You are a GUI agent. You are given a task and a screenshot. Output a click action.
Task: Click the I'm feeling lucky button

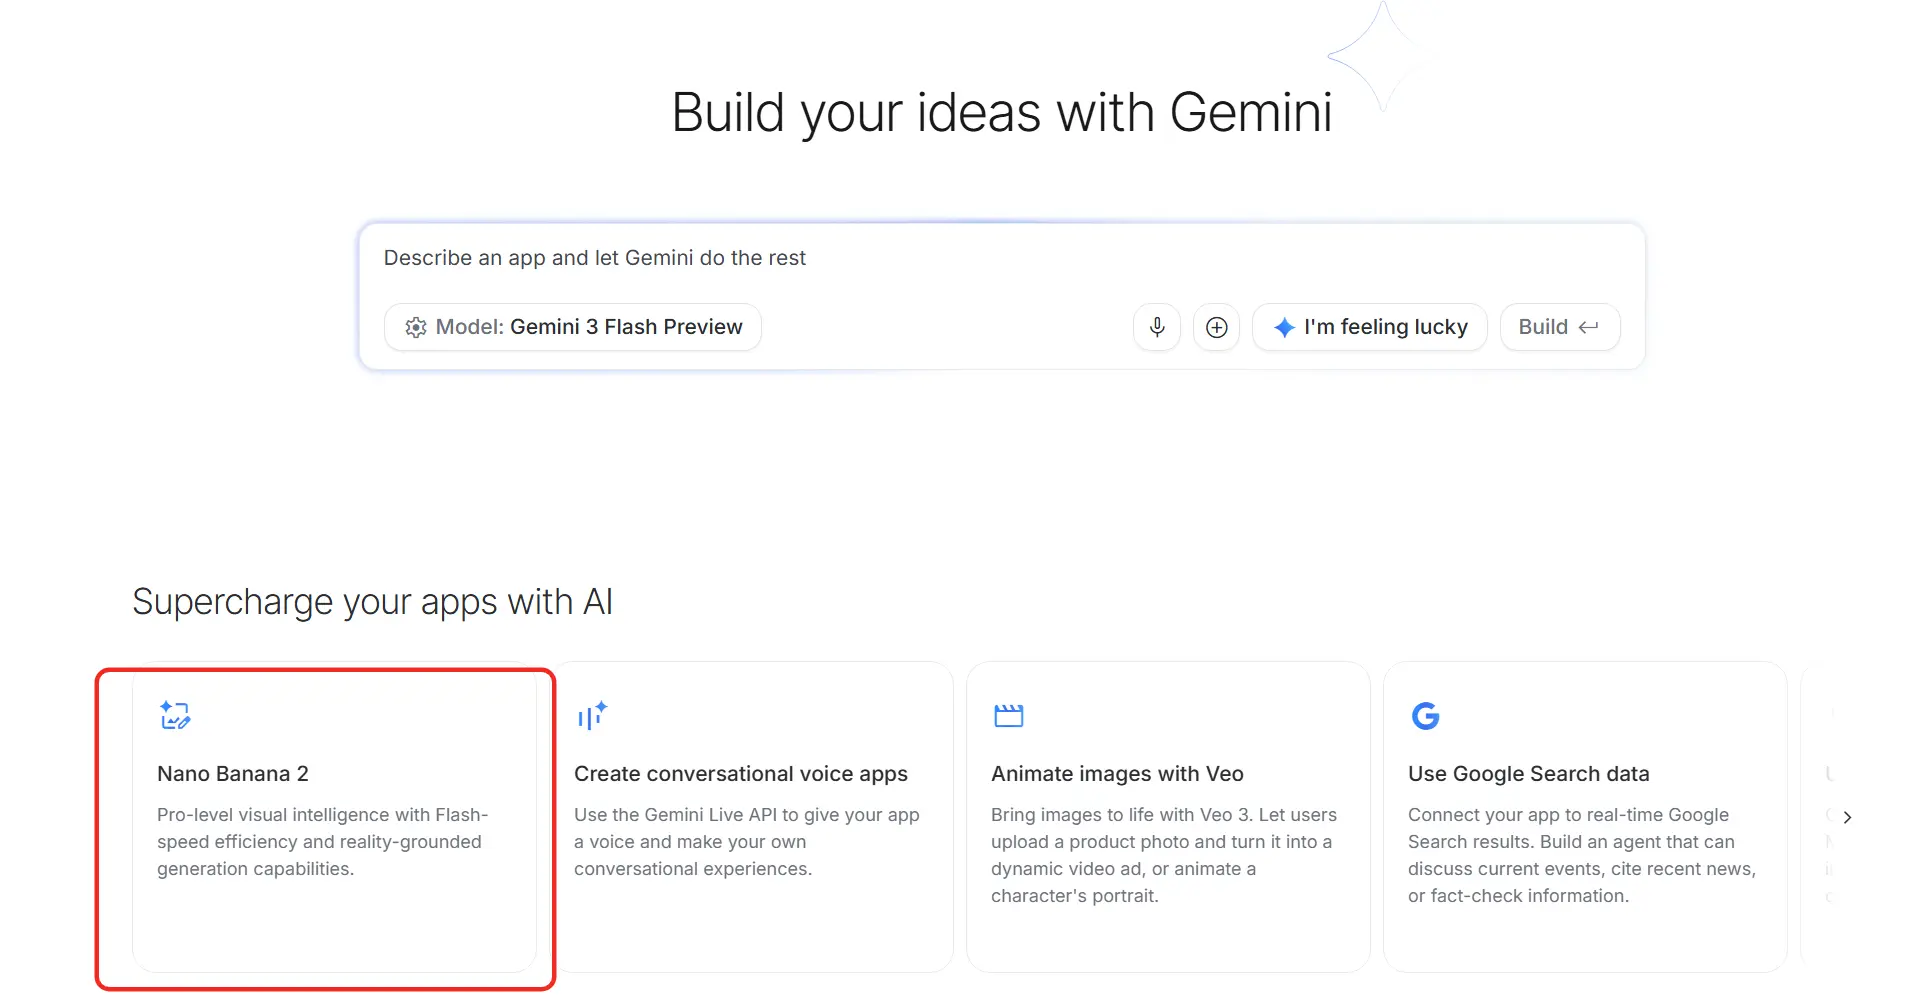pos(1369,327)
